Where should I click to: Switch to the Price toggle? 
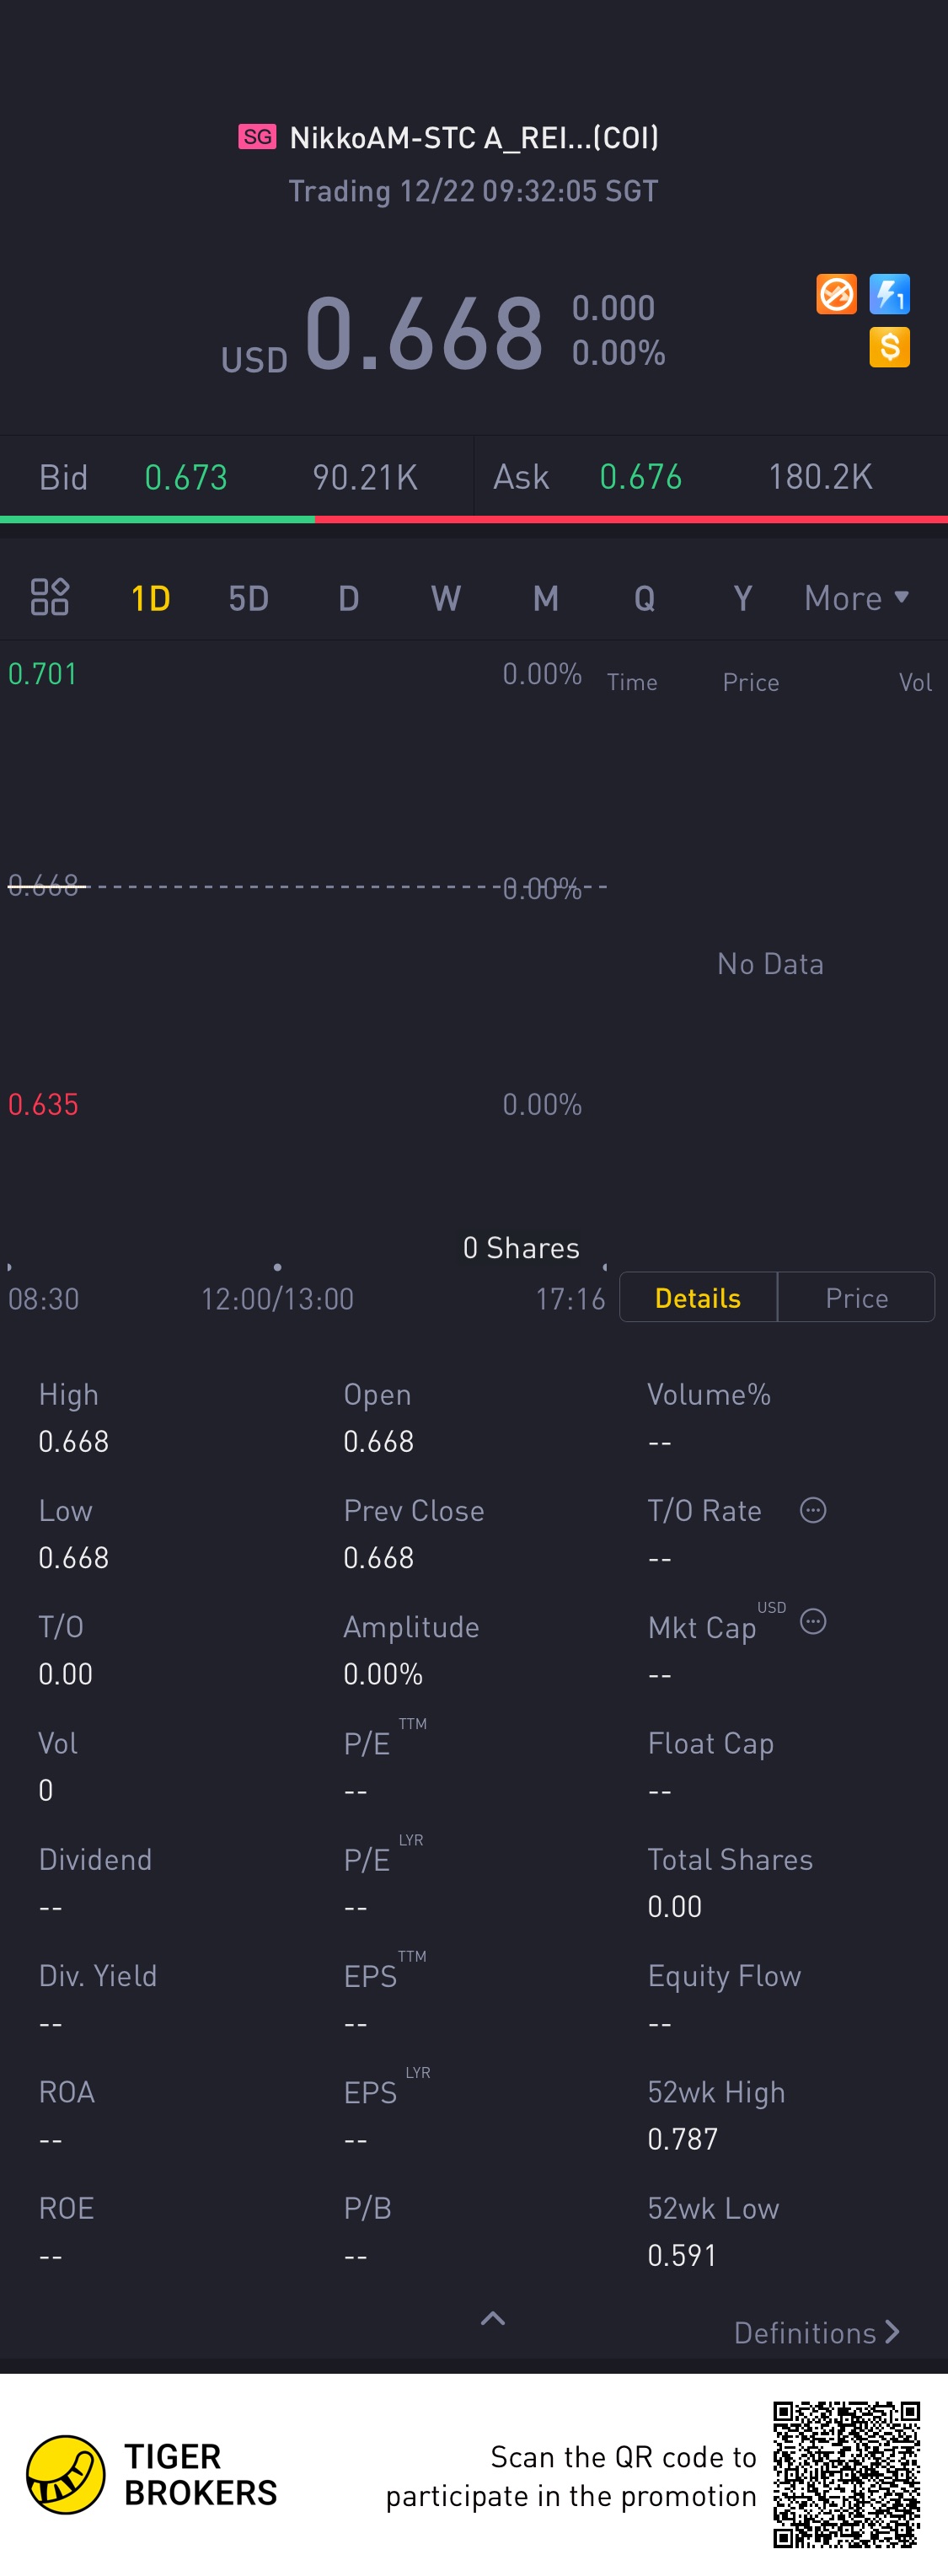[x=856, y=1297]
